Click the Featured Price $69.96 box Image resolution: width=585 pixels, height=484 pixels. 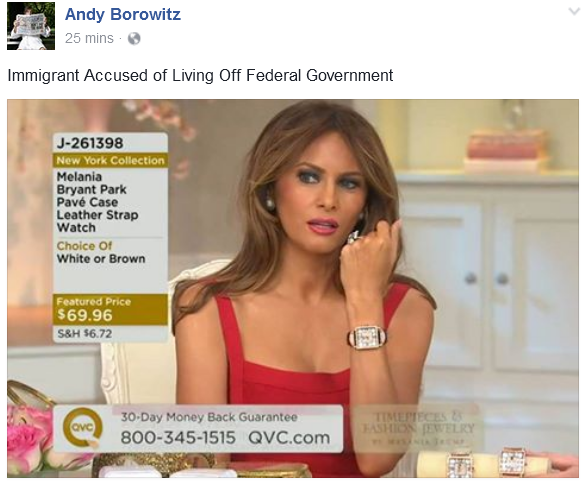(110, 309)
